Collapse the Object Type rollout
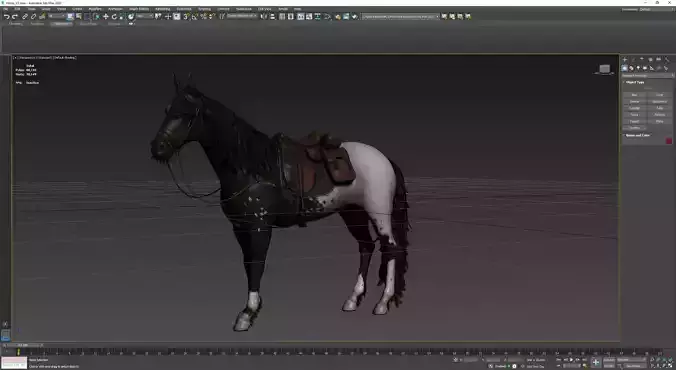The image size is (676, 370). pyautogui.click(x=635, y=82)
